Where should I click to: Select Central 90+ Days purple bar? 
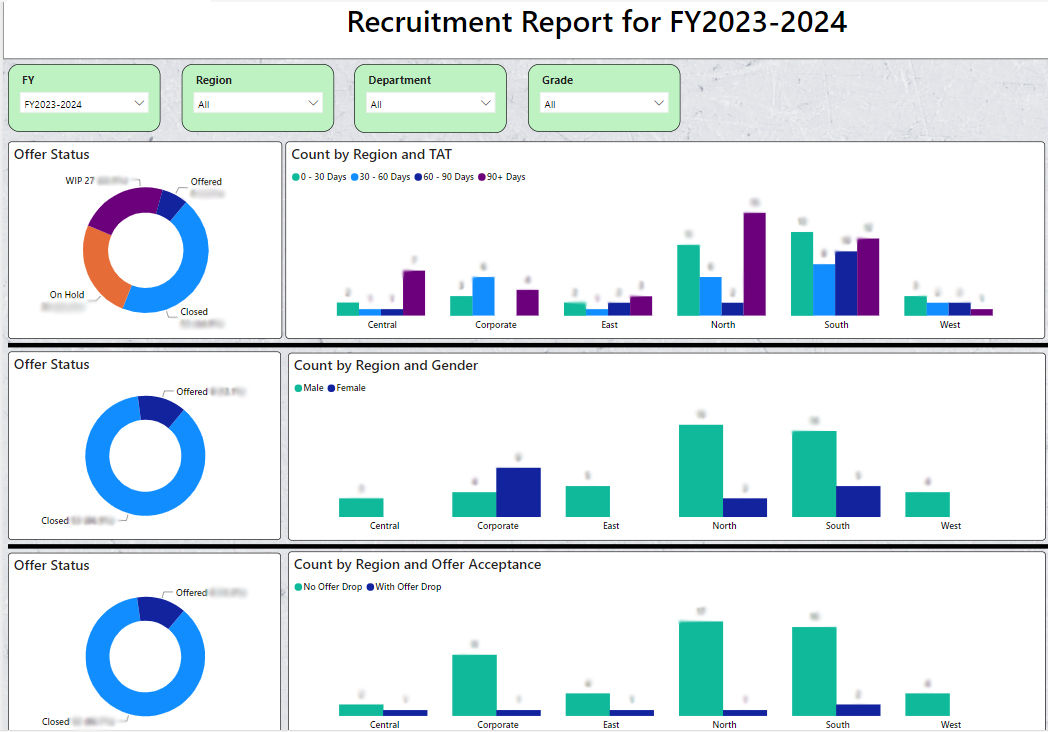[414, 293]
